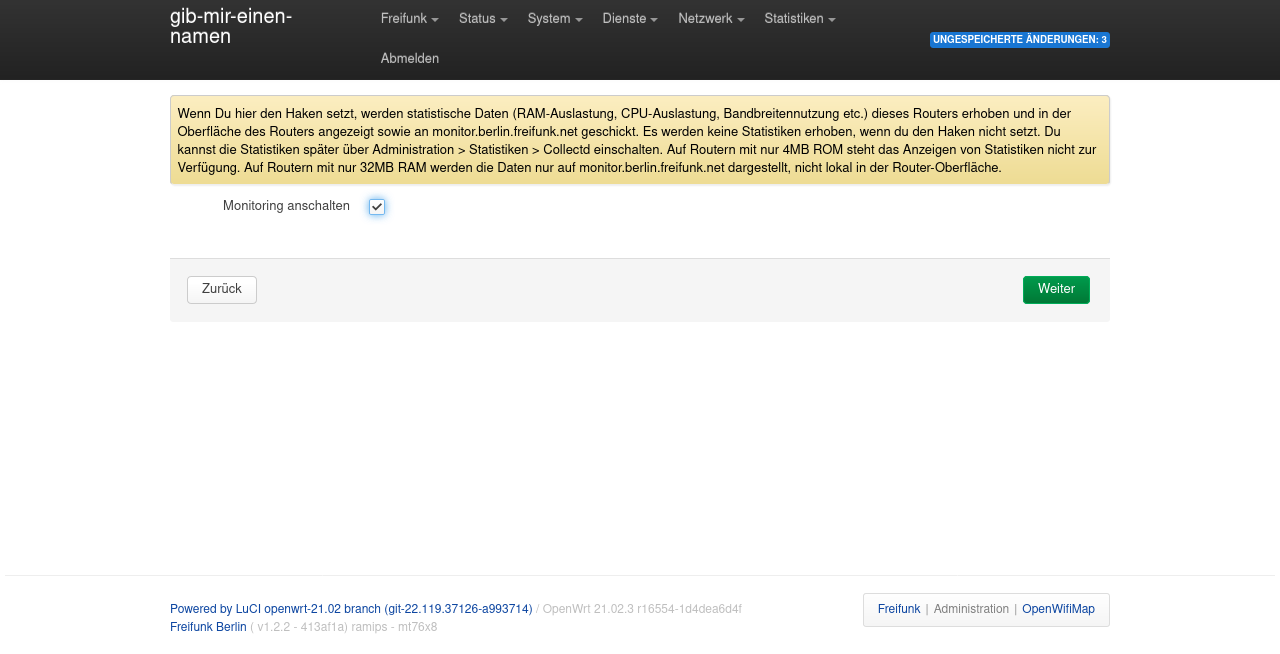Screen dimensions: 1280x654
Task: Follow the Freifunk Berlin footer link
Action: (x=208, y=627)
